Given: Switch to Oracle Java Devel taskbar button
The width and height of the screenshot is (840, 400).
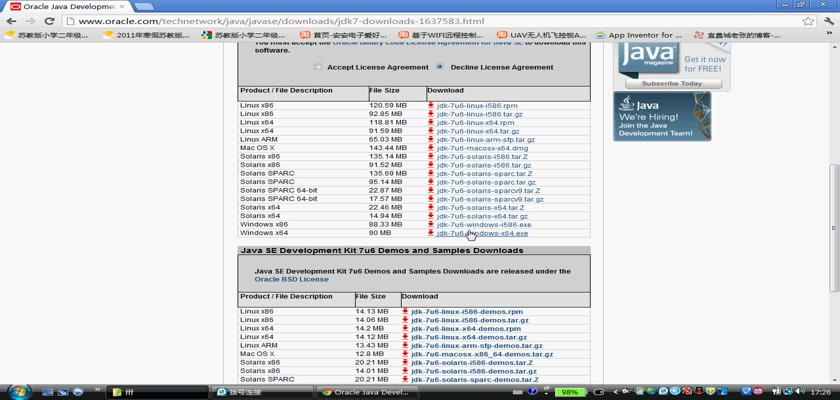Looking at the screenshot, I should (367, 393).
